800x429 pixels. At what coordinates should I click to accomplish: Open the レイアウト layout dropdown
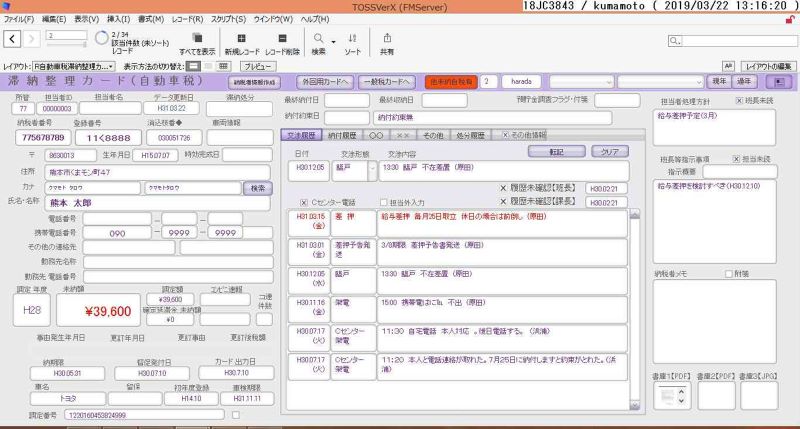tap(74, 66)
